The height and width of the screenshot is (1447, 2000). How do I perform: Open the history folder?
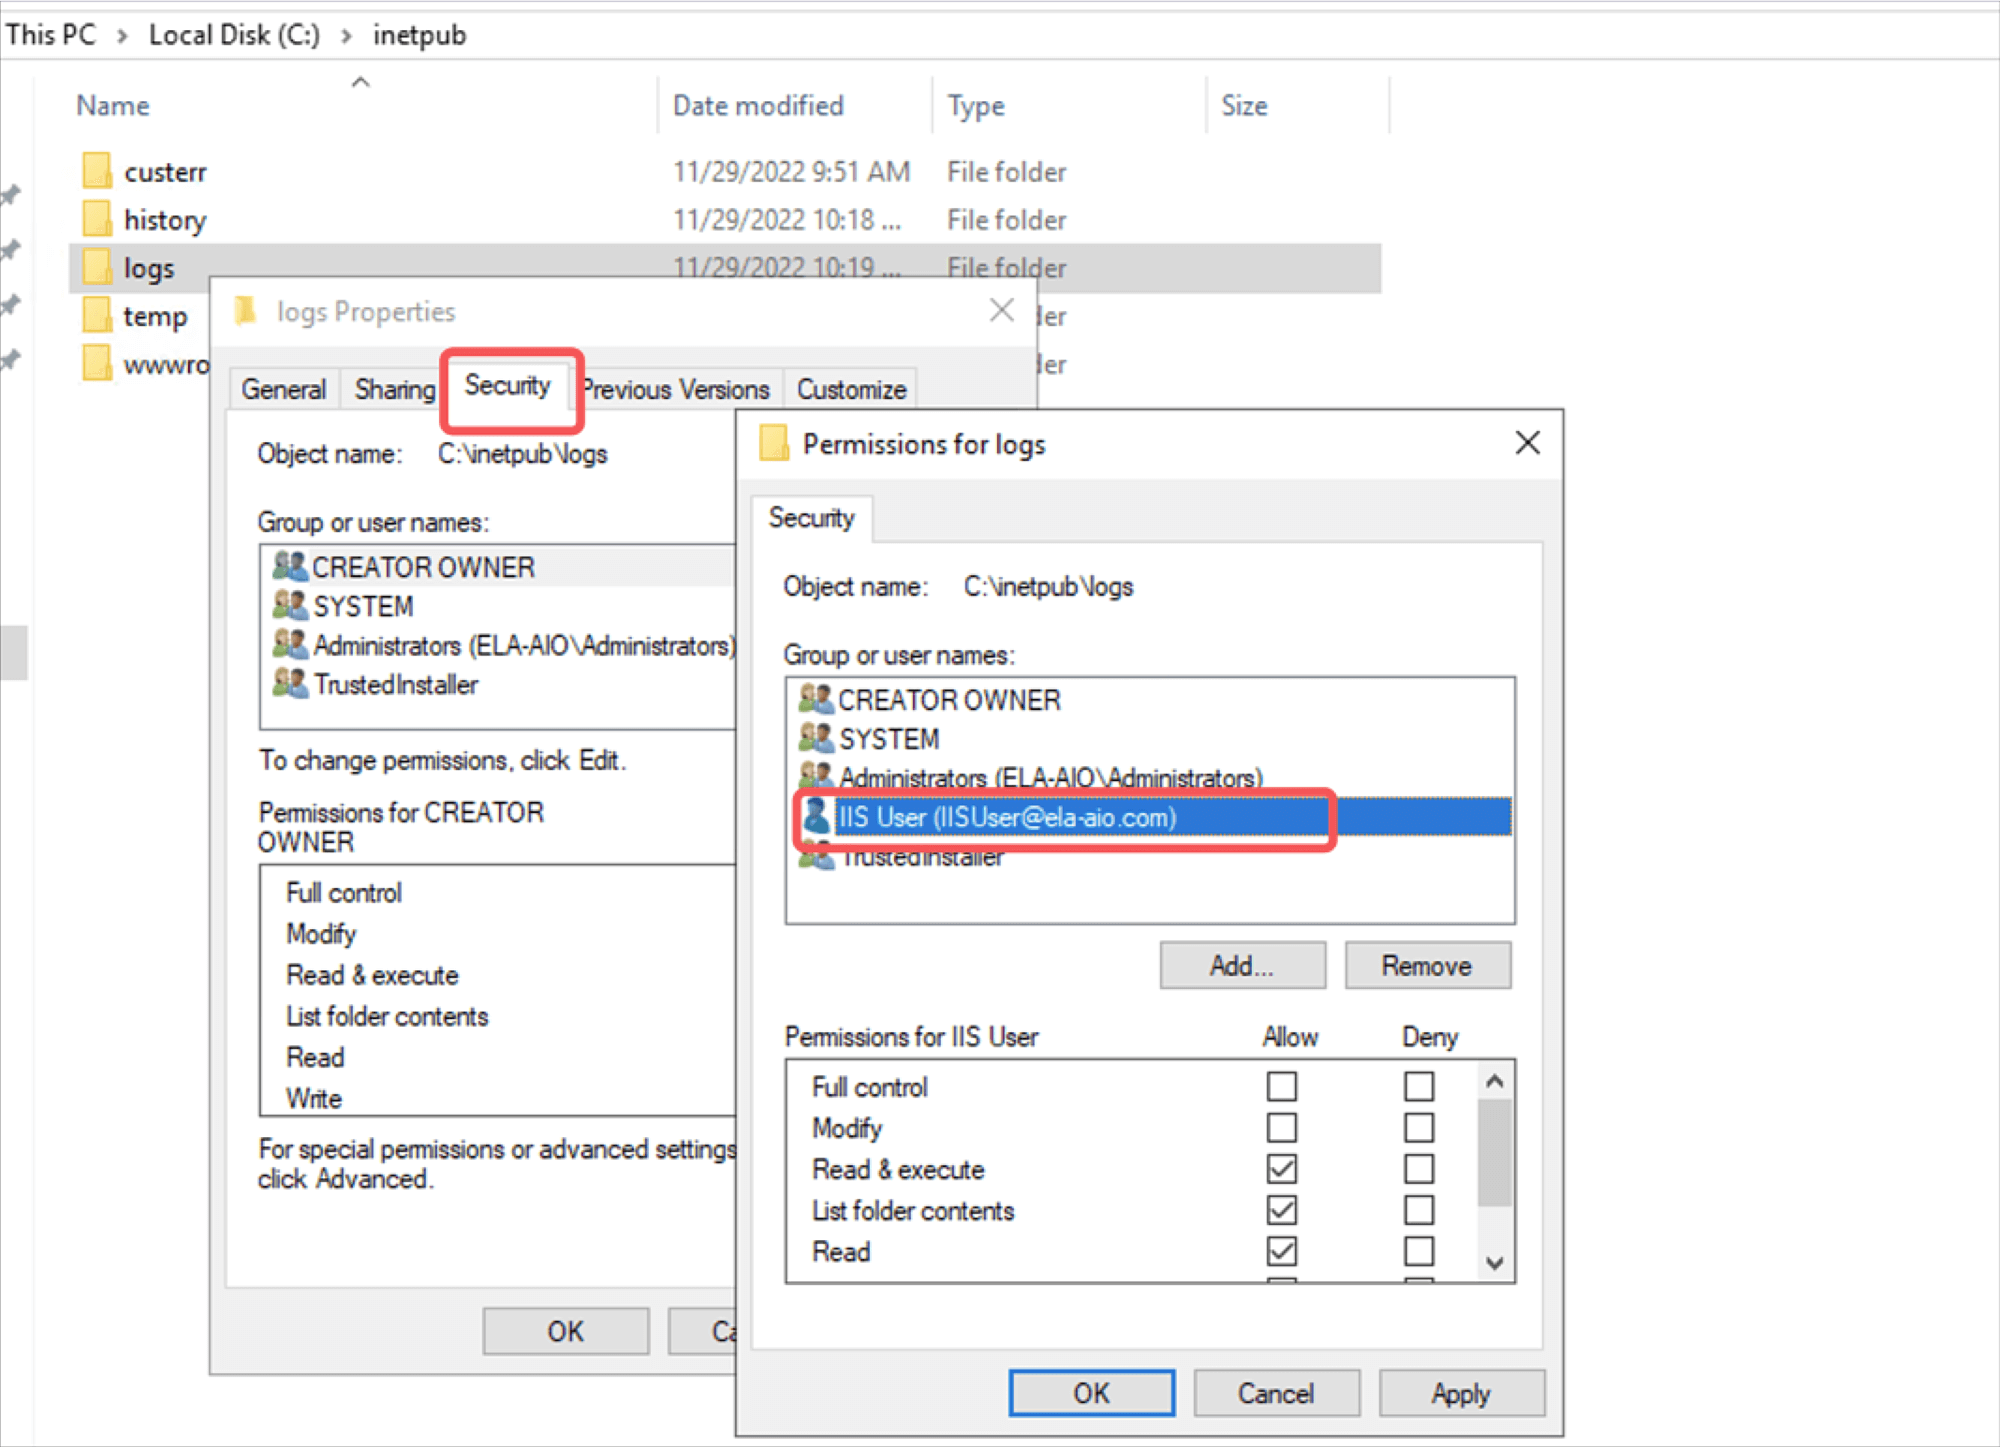pyautogui.click(x=166, y=219)
